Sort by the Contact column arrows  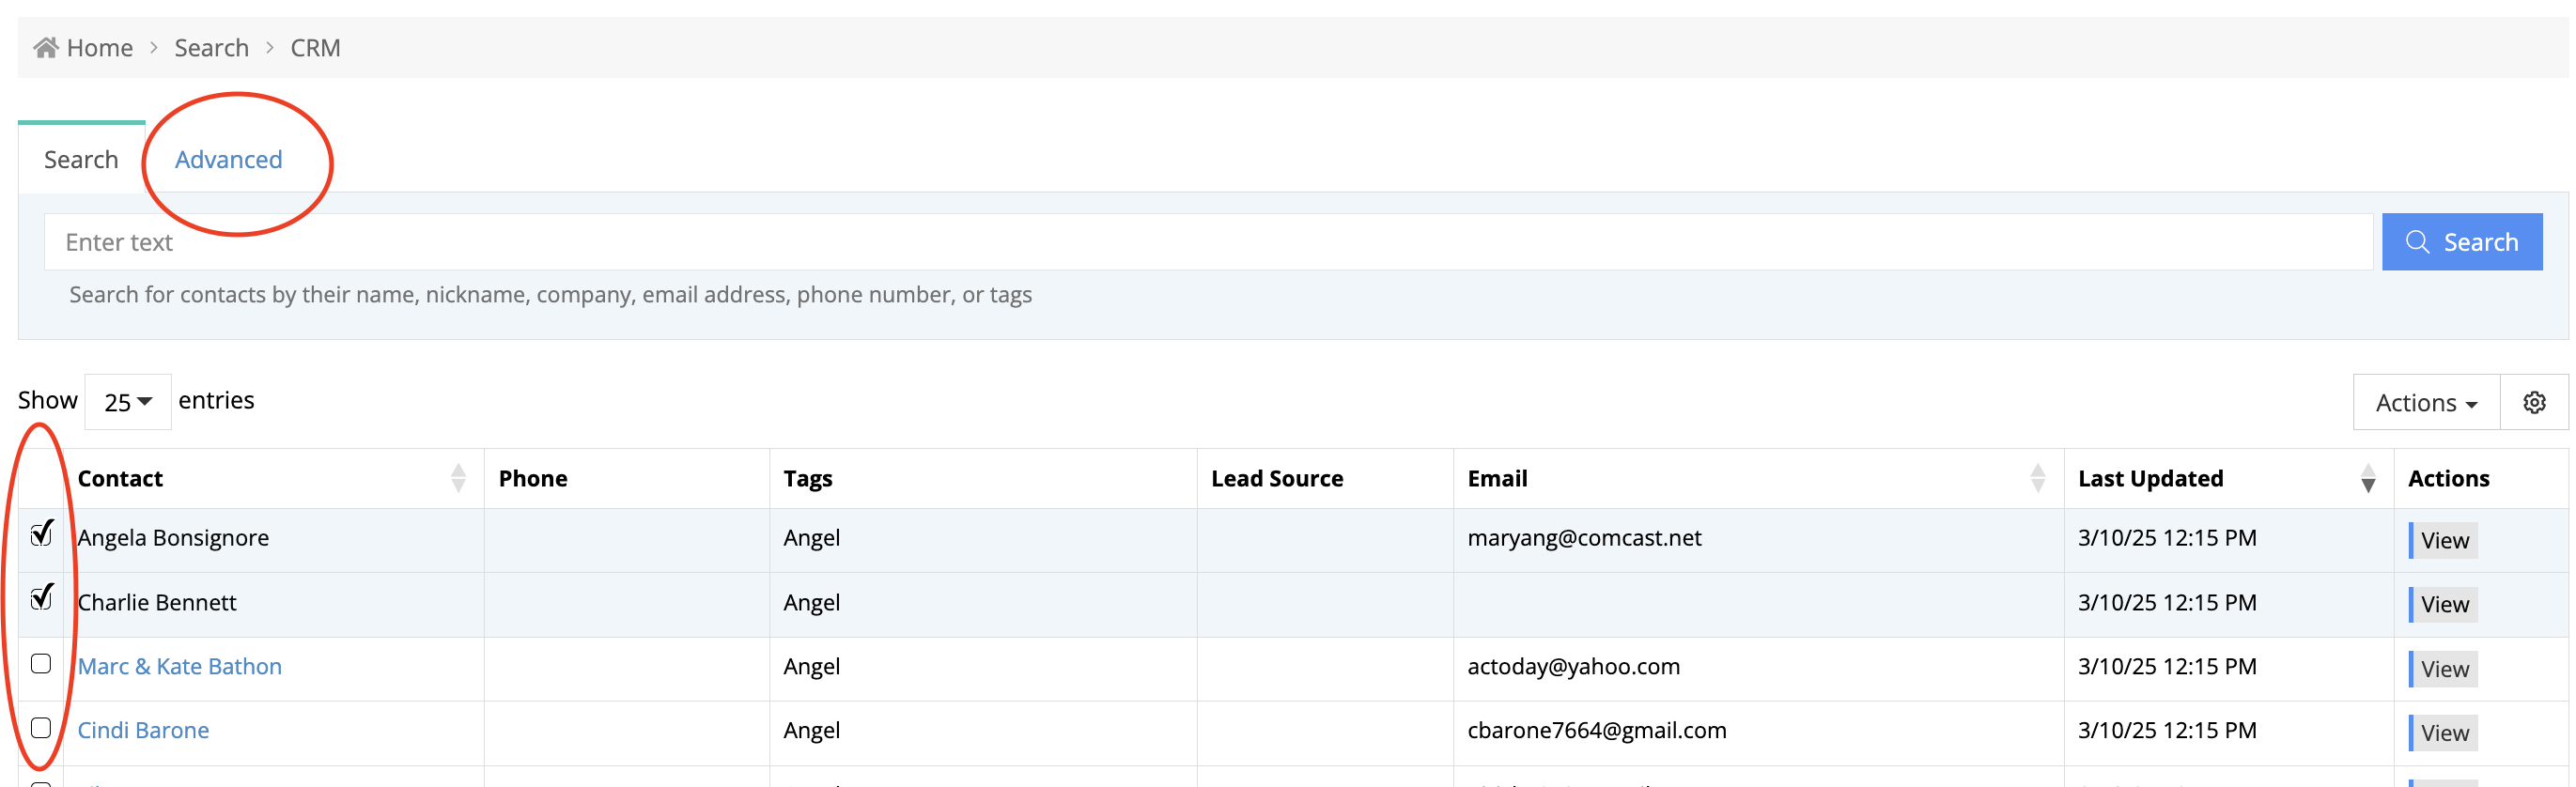pos(458,478)
